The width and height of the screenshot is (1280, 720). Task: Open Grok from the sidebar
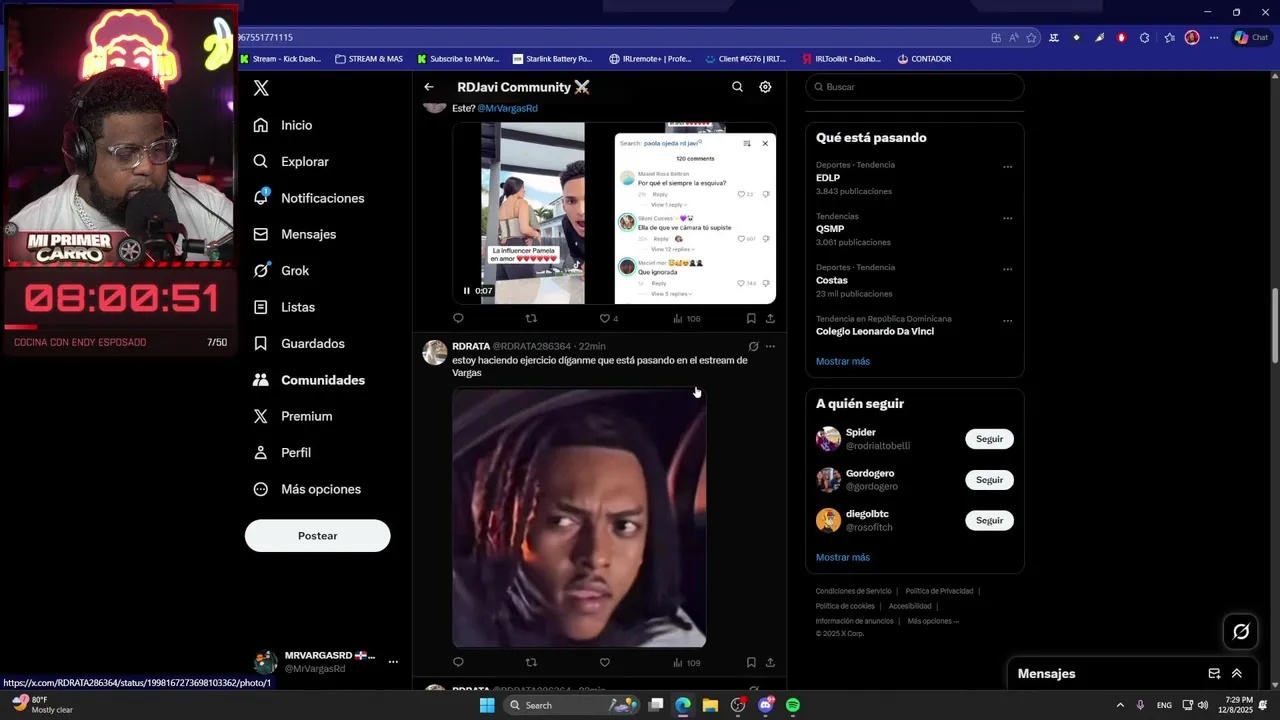(x=282, y=271)
